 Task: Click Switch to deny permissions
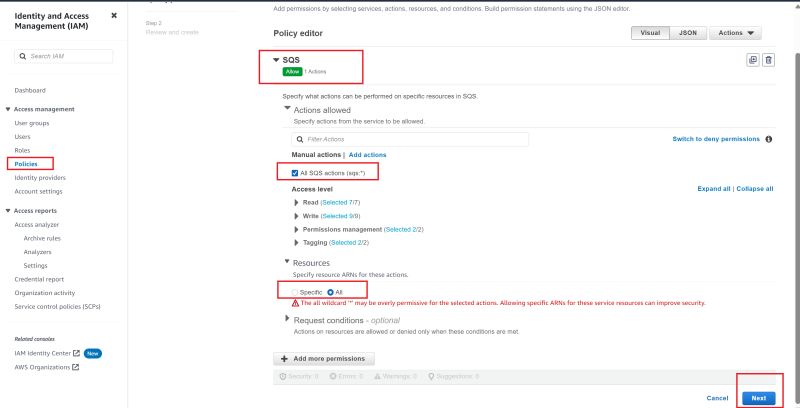[x=716, y=139]
